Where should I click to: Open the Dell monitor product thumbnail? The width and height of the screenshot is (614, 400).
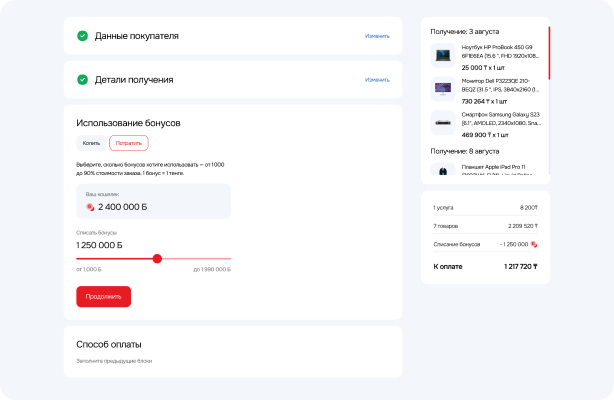coord(443,88)
